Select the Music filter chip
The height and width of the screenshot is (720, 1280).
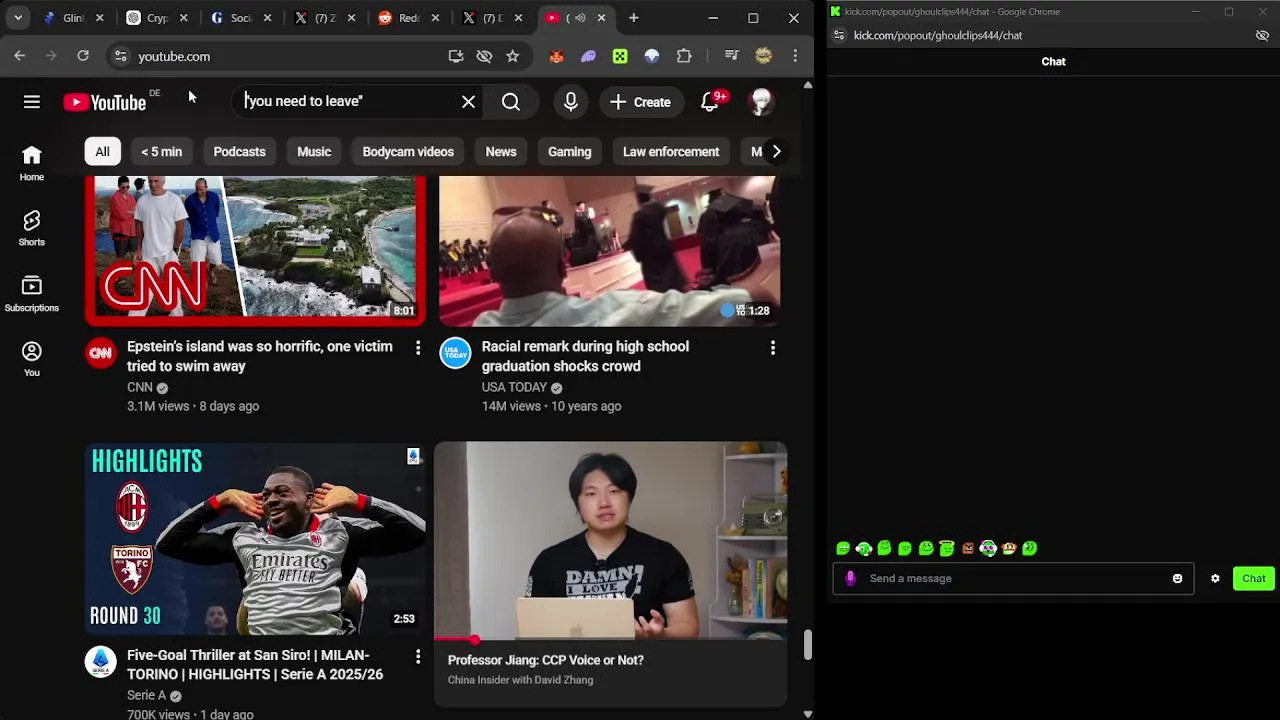[x=314, y=152]
